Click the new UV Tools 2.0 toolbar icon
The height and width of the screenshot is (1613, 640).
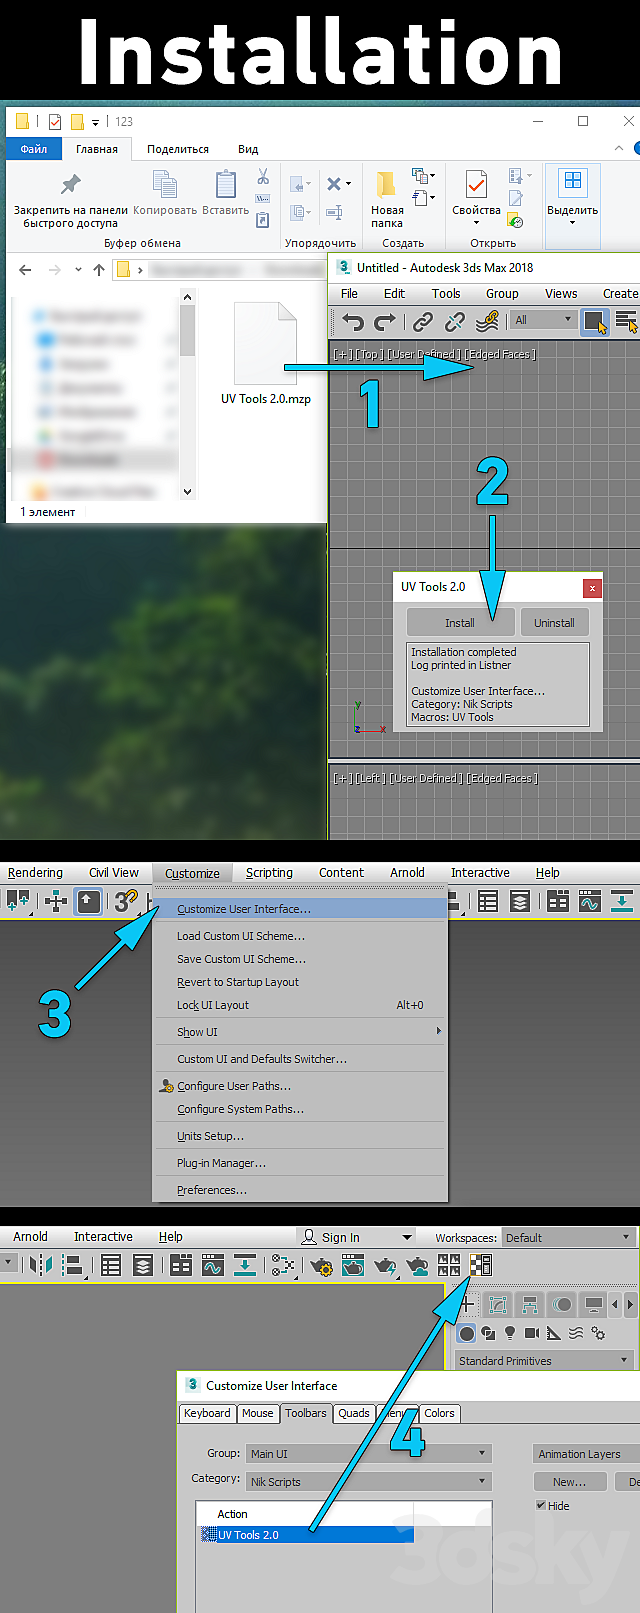point(480,1265)
